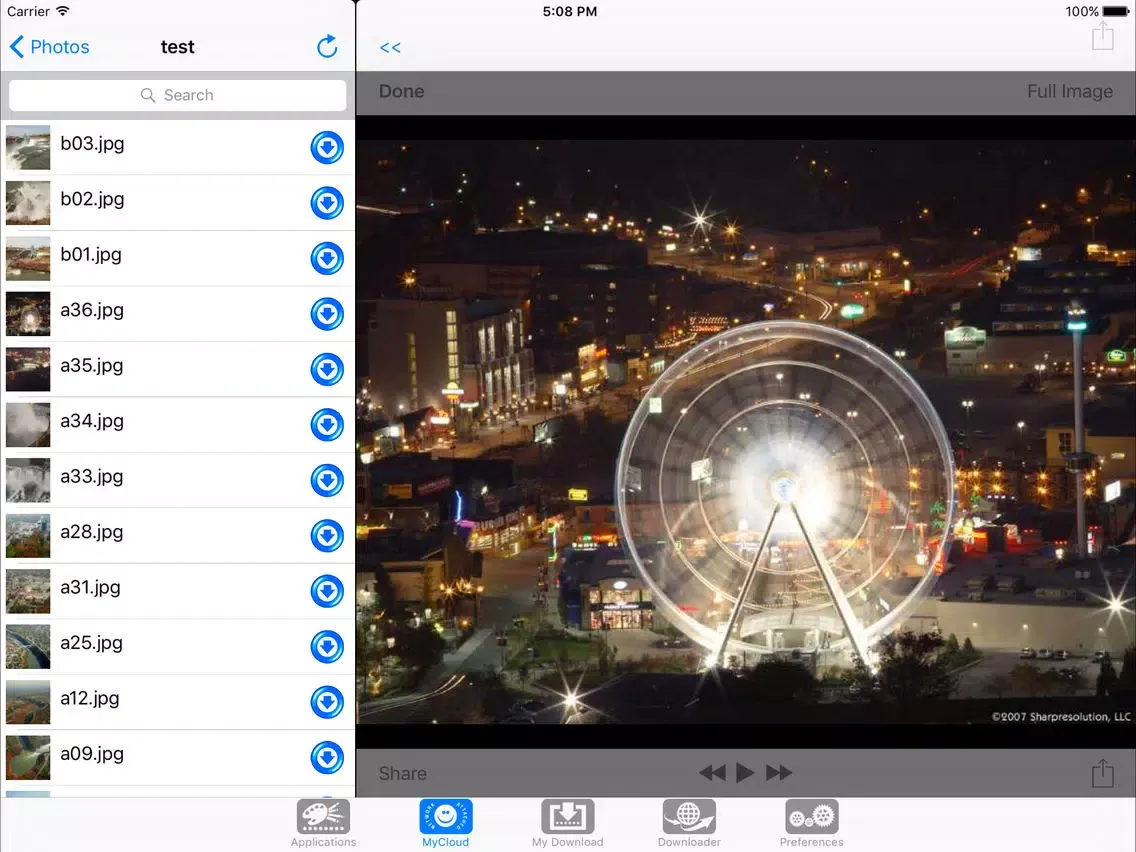
Task: Tap the Ferris wheel preview image
Action: tap(746, 432)
